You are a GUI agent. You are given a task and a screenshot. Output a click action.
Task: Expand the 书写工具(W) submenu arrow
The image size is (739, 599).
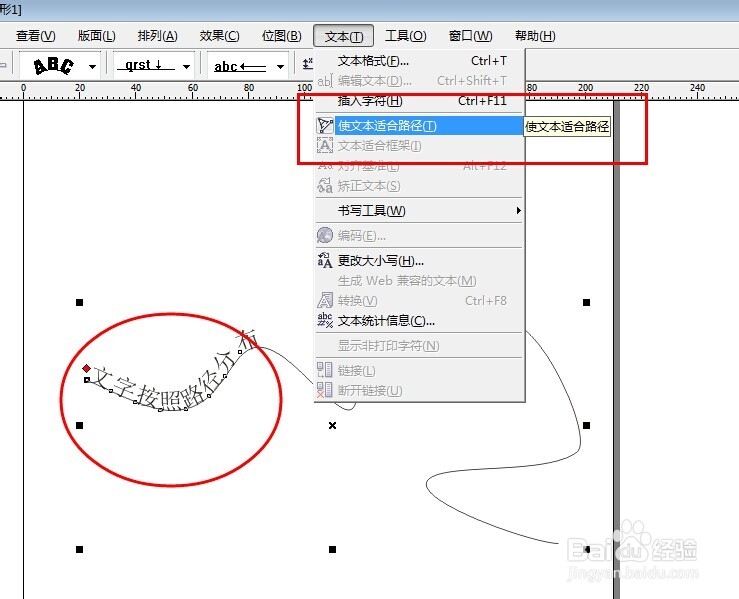(518, 210)
